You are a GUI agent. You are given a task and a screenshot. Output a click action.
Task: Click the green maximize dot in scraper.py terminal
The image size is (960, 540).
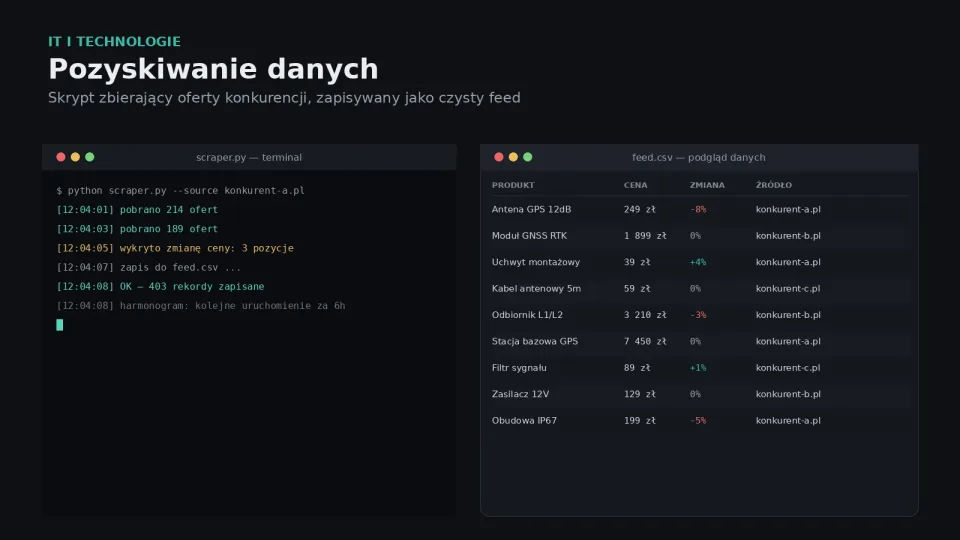pyautogui.click(x=90, y=157)
